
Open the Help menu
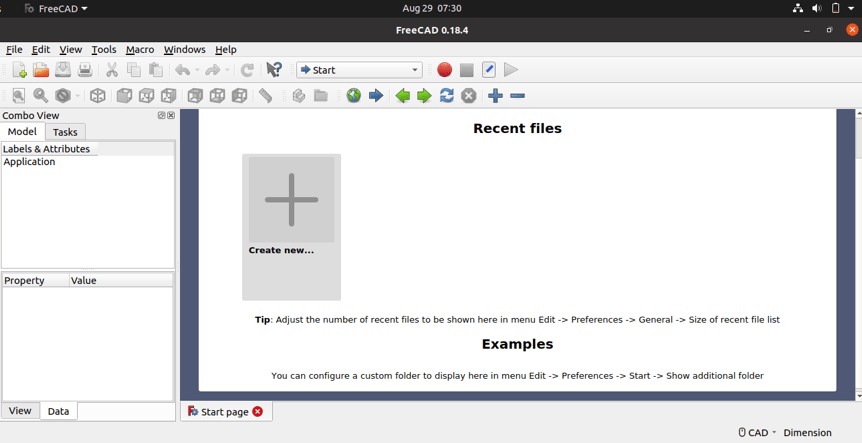coord(225,49)
